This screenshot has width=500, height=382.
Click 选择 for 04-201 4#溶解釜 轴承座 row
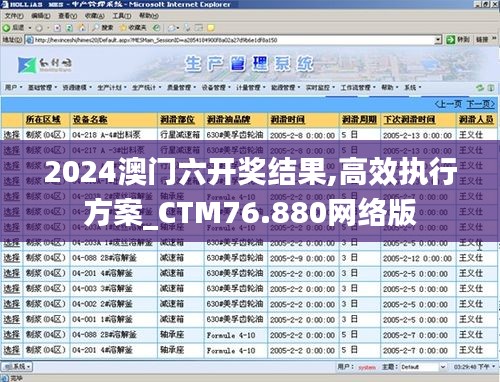tap(12, 350)
